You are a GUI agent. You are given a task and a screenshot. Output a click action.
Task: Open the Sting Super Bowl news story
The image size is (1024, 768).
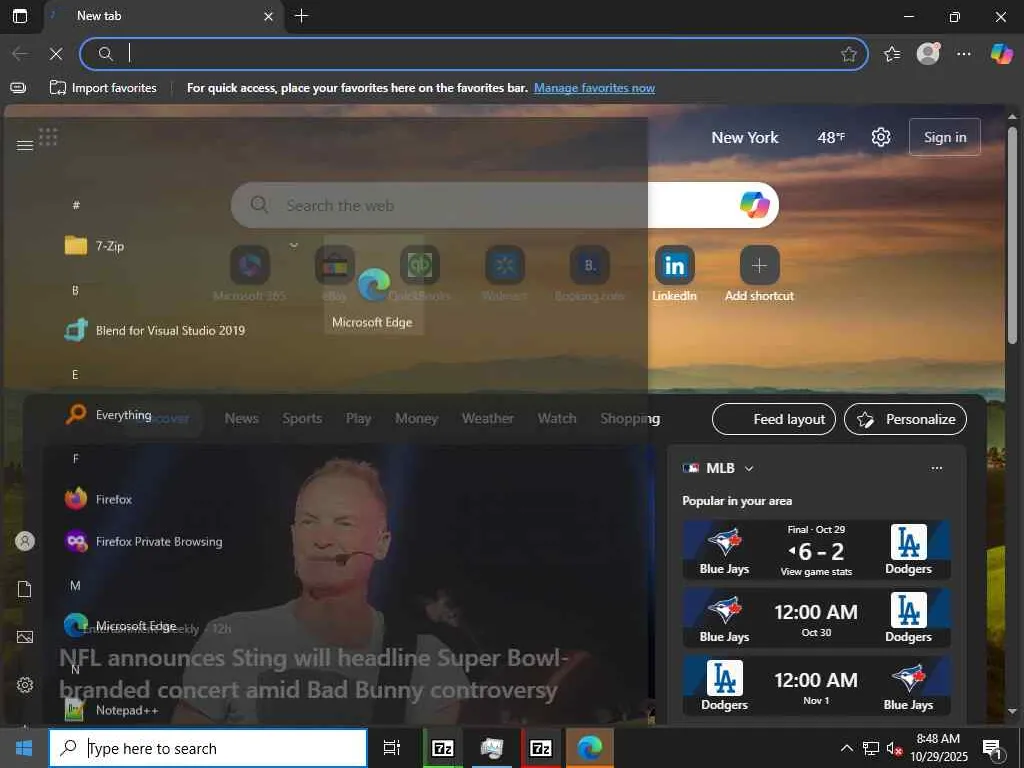[313, 674]
